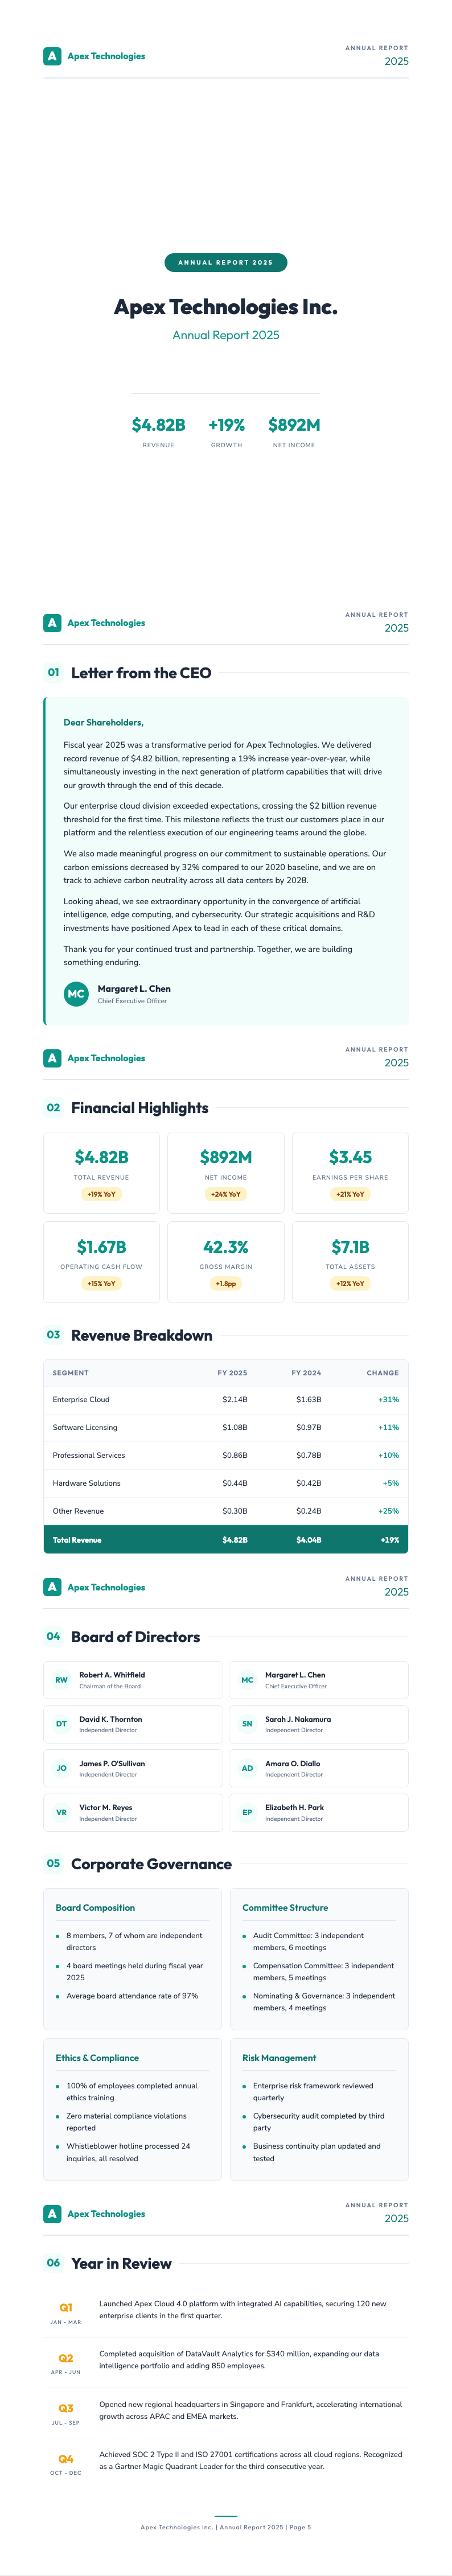
Task: Click the Dear Shareholders greeting
Action: tap(104, 722)
